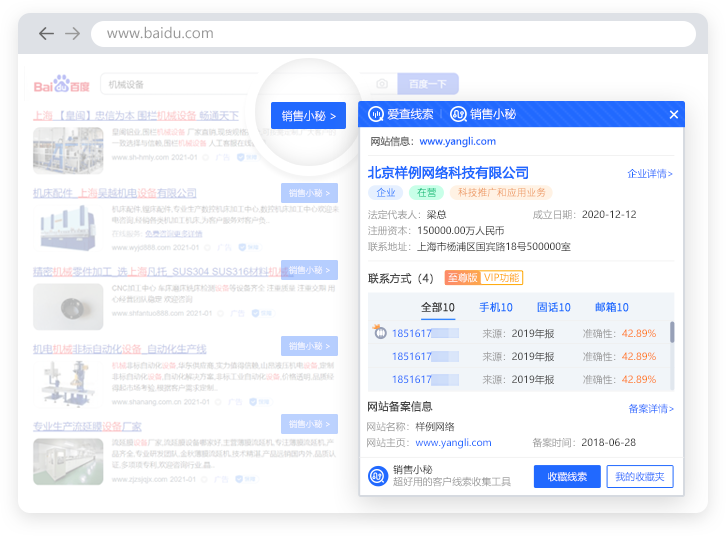
Task: Click the www.baidu.com address bar
Action: [393, 33]
